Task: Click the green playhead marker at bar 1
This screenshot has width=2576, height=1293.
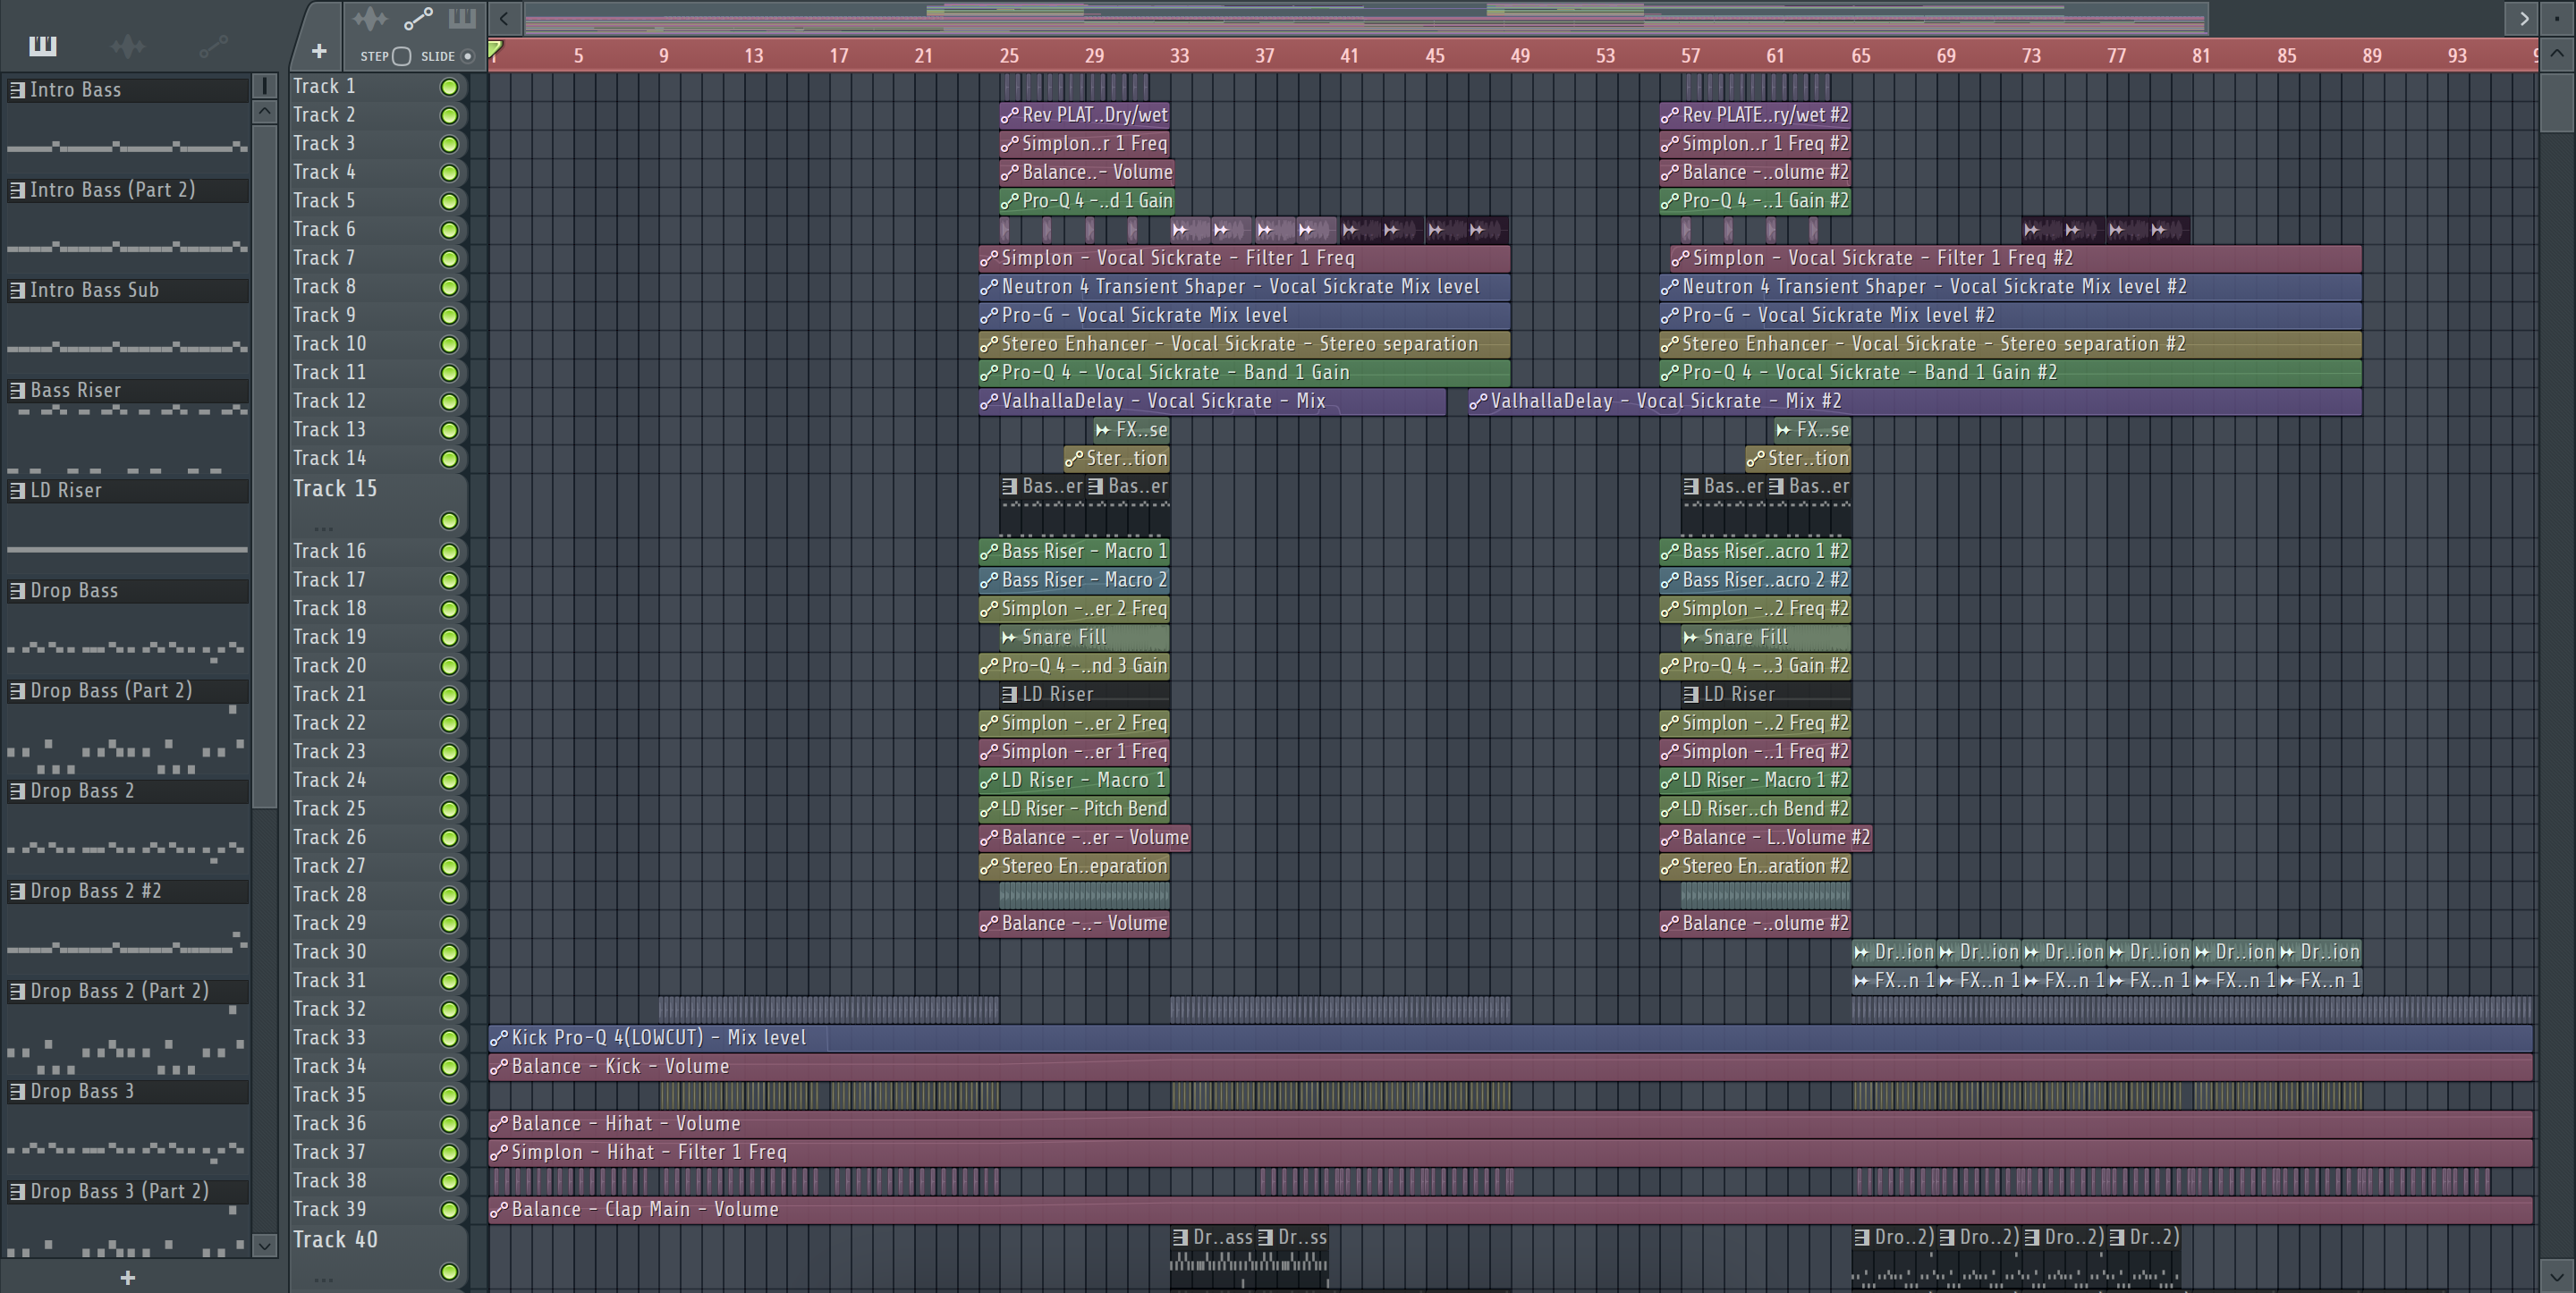Action: pos(495,49)
